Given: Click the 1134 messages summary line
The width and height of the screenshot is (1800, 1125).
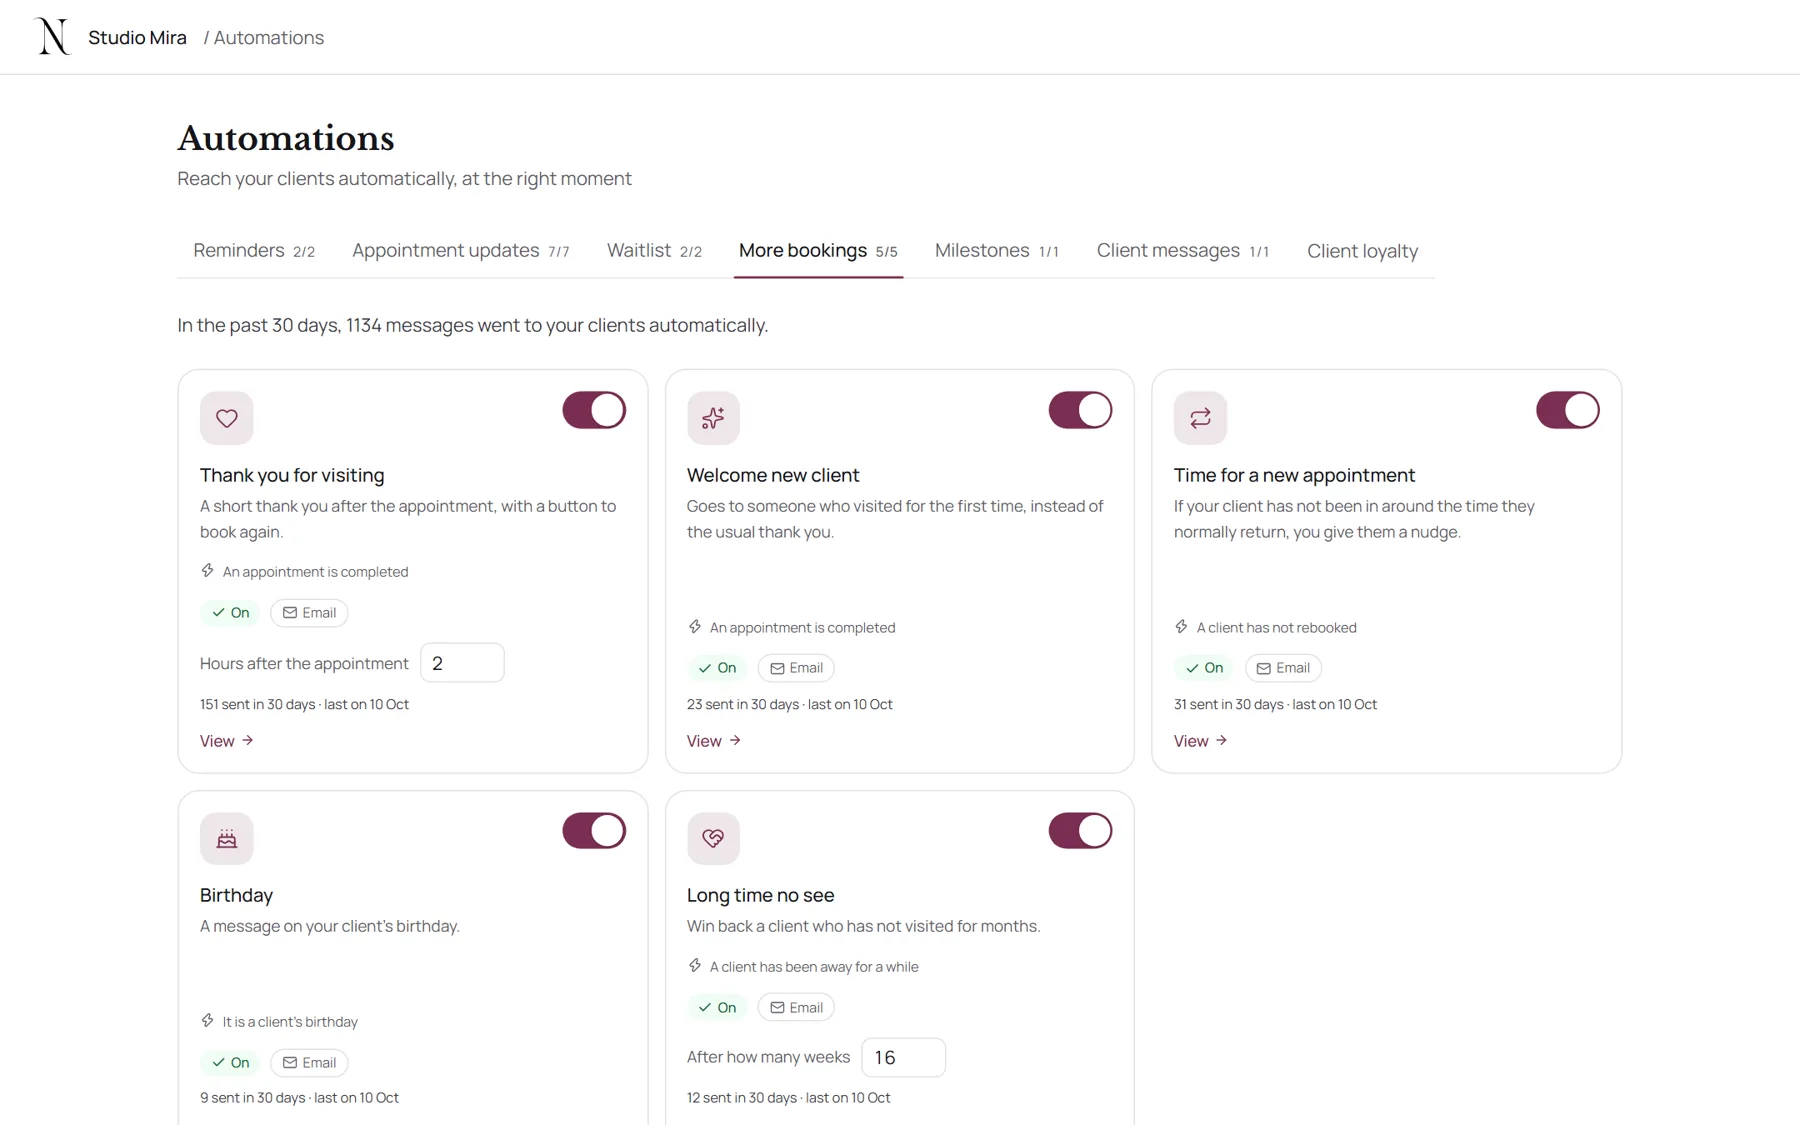Looking at the screenshot, I should 473,326.
